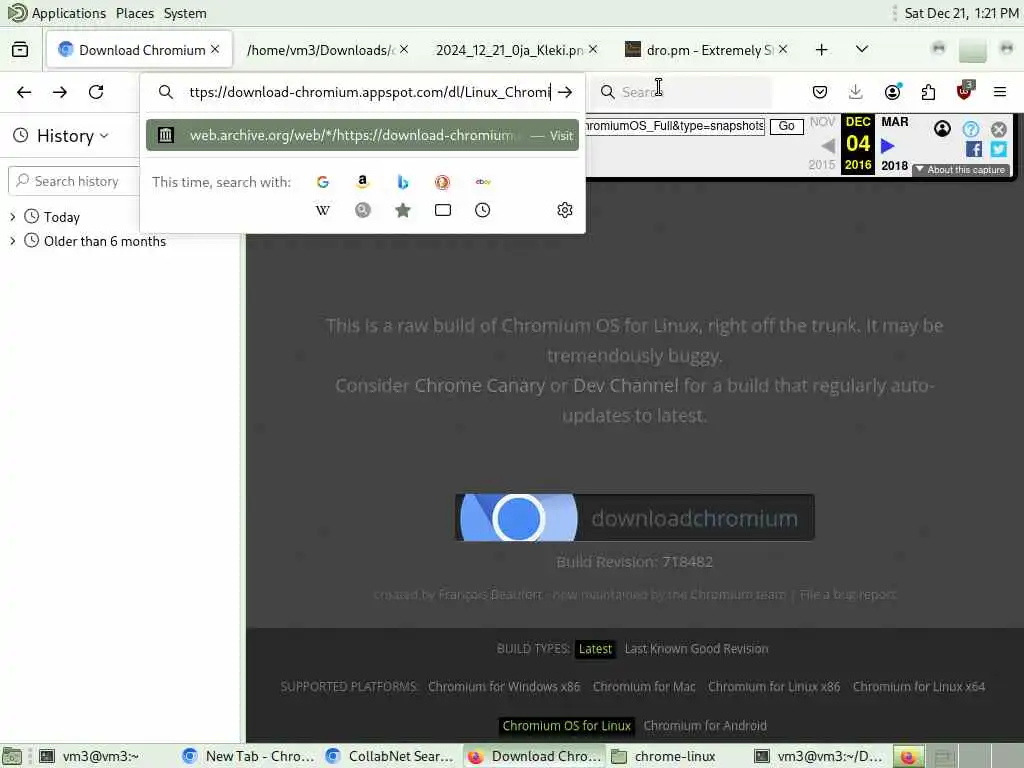Image resolution: width=1024 pixels, height=768 pixels.
Task: Go forward using the forward arrow
Action: coord(60,92)
